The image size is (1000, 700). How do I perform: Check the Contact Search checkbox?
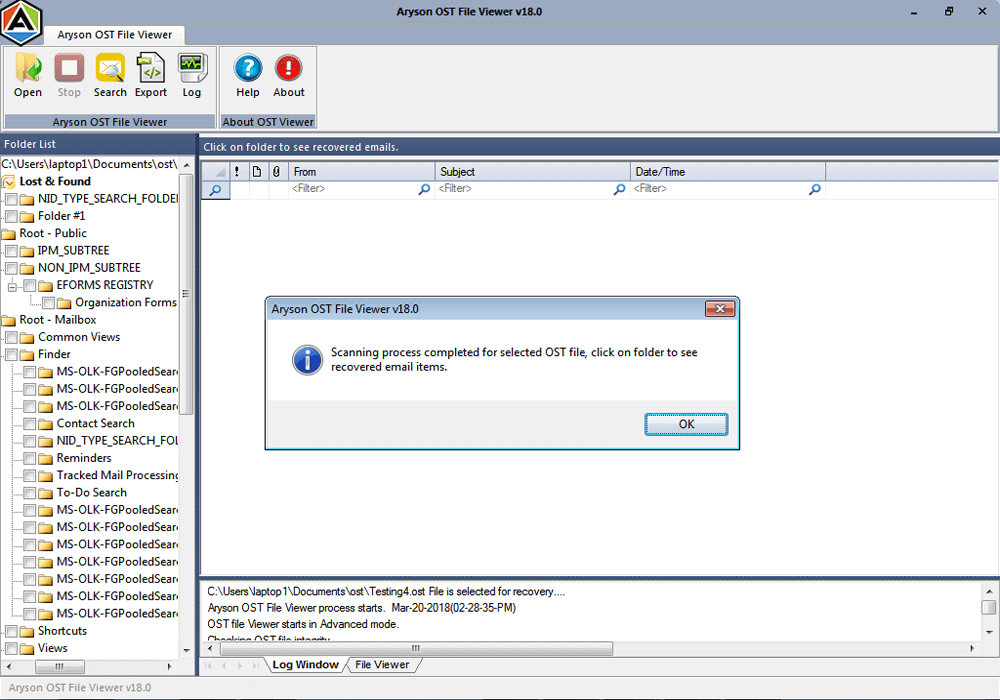(30, 423)
